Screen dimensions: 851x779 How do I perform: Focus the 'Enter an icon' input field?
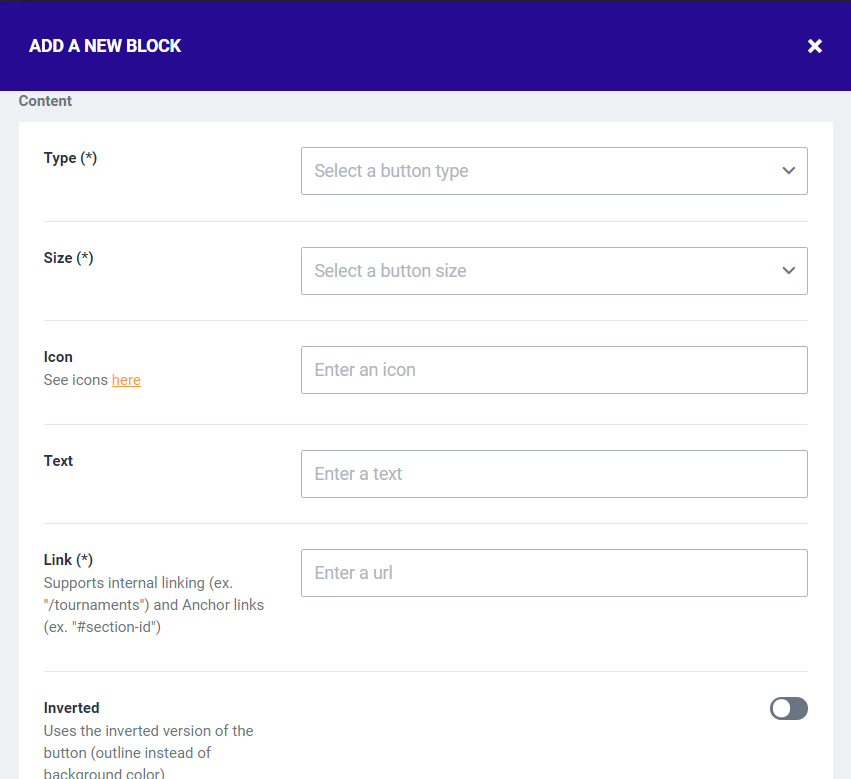553,370
